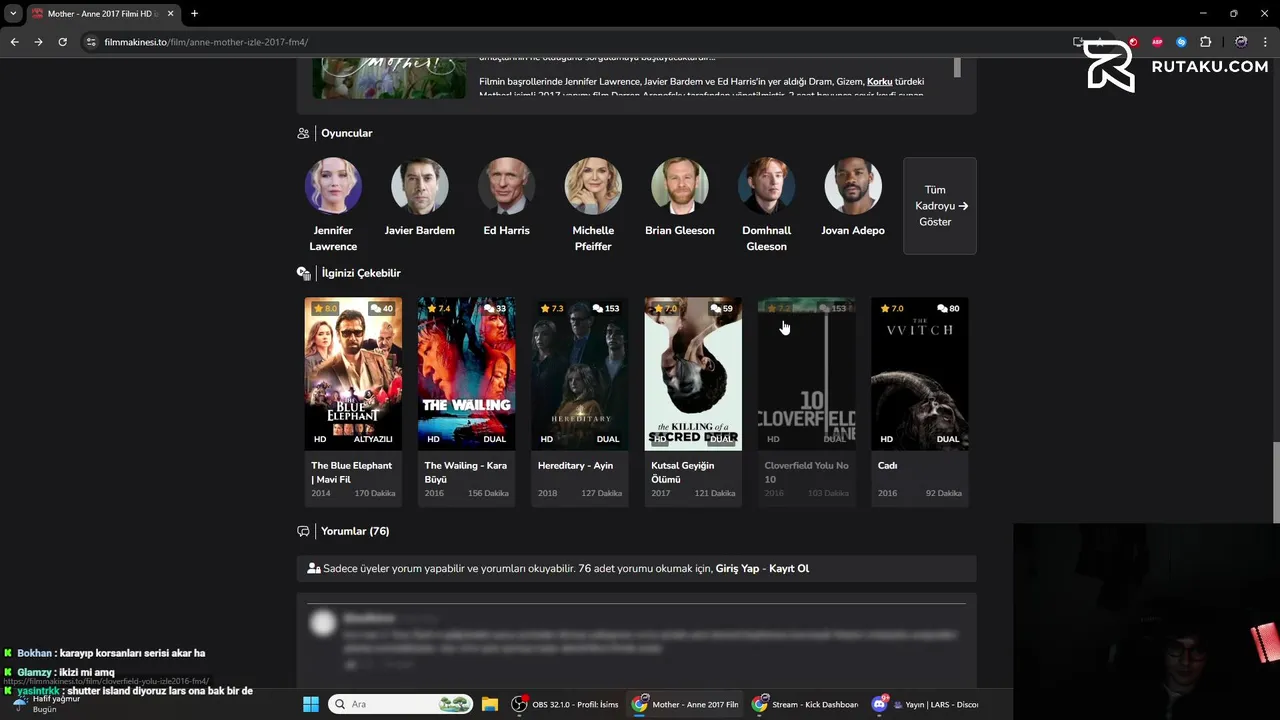Click Mother - Anne 2017 taskbar window
The image size is (1280, 720).
(686, 704)
